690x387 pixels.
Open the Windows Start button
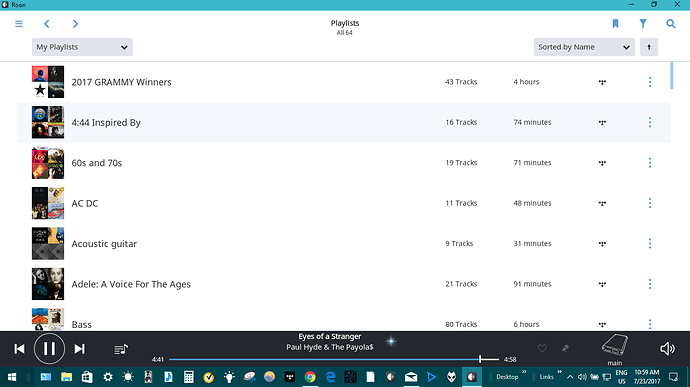pyautogui.click(x=12, y=377)
